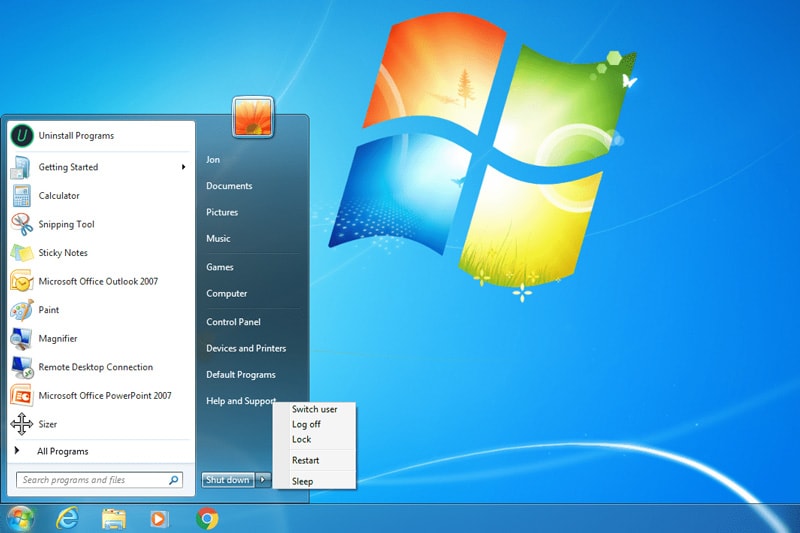Choose Sleep from power menu

303,481
